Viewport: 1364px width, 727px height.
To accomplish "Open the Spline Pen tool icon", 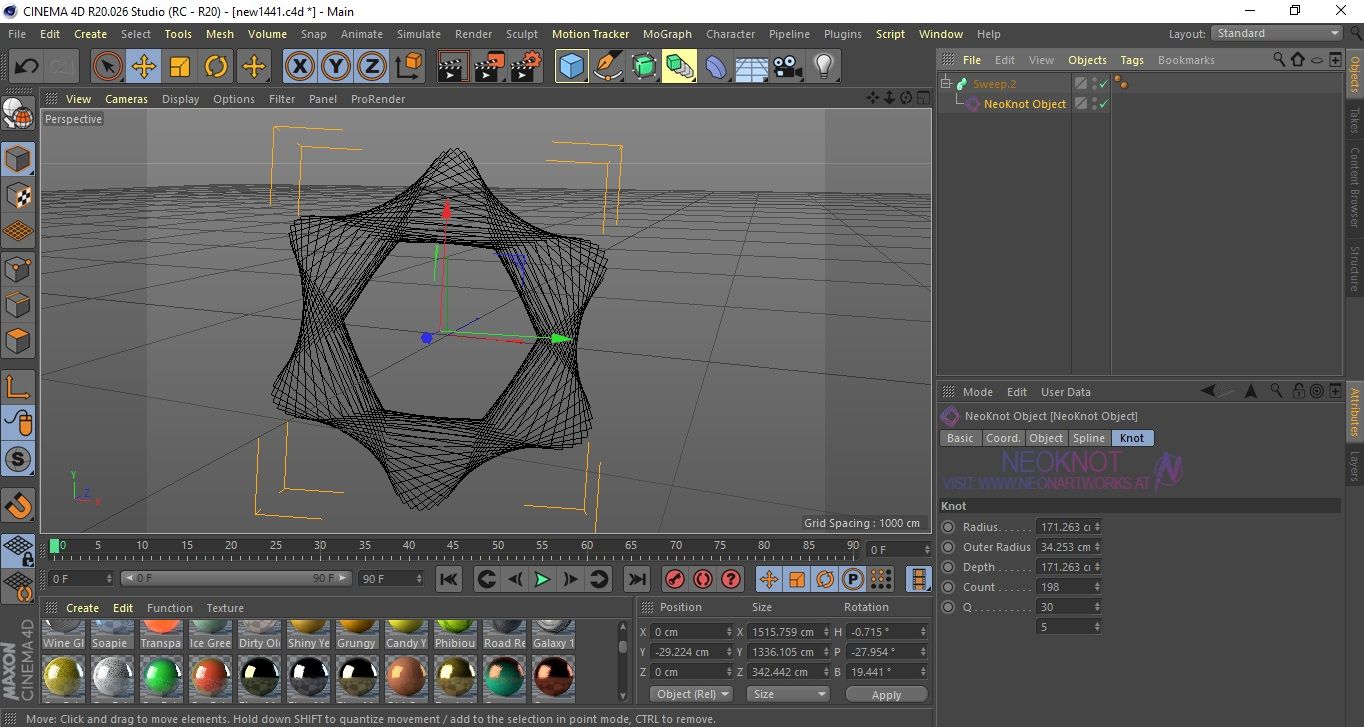I will 607,67.
